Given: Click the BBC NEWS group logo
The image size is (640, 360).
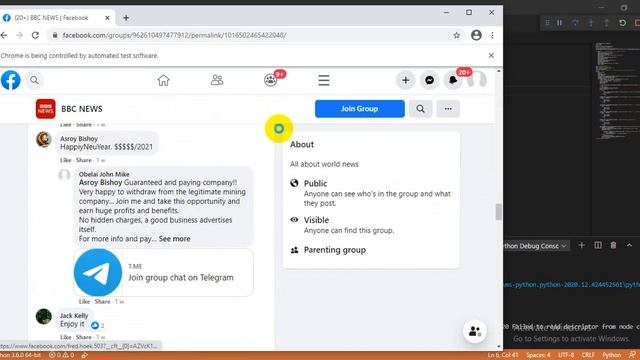Looking at the screenshot, I should click(45, 109).
